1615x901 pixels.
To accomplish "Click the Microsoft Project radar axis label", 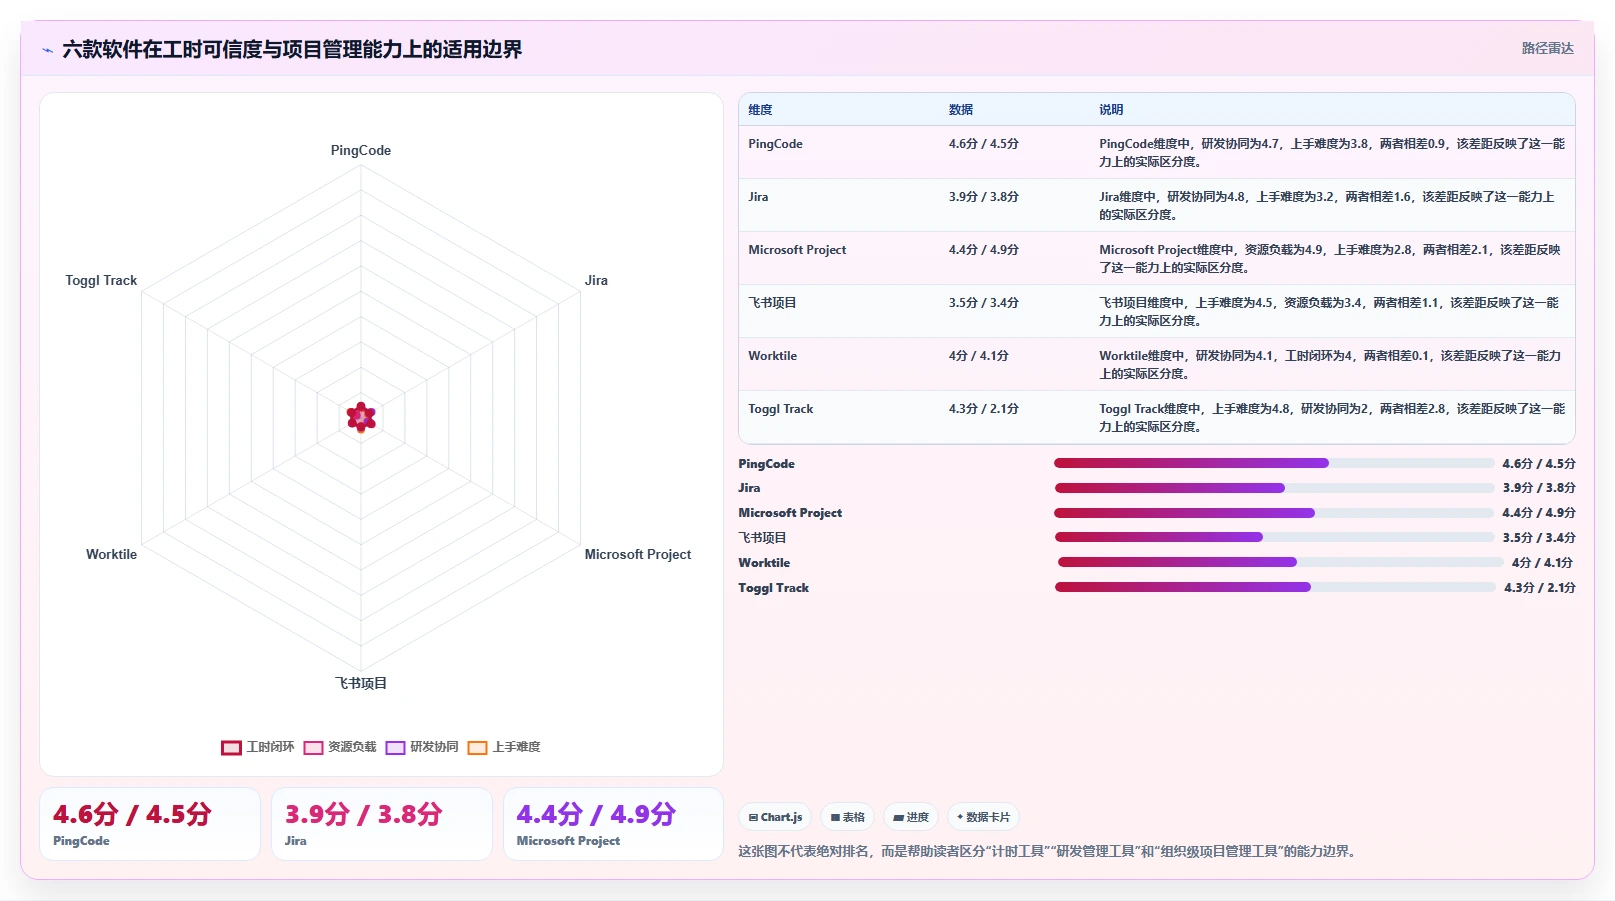I will (x=638, y=554).
